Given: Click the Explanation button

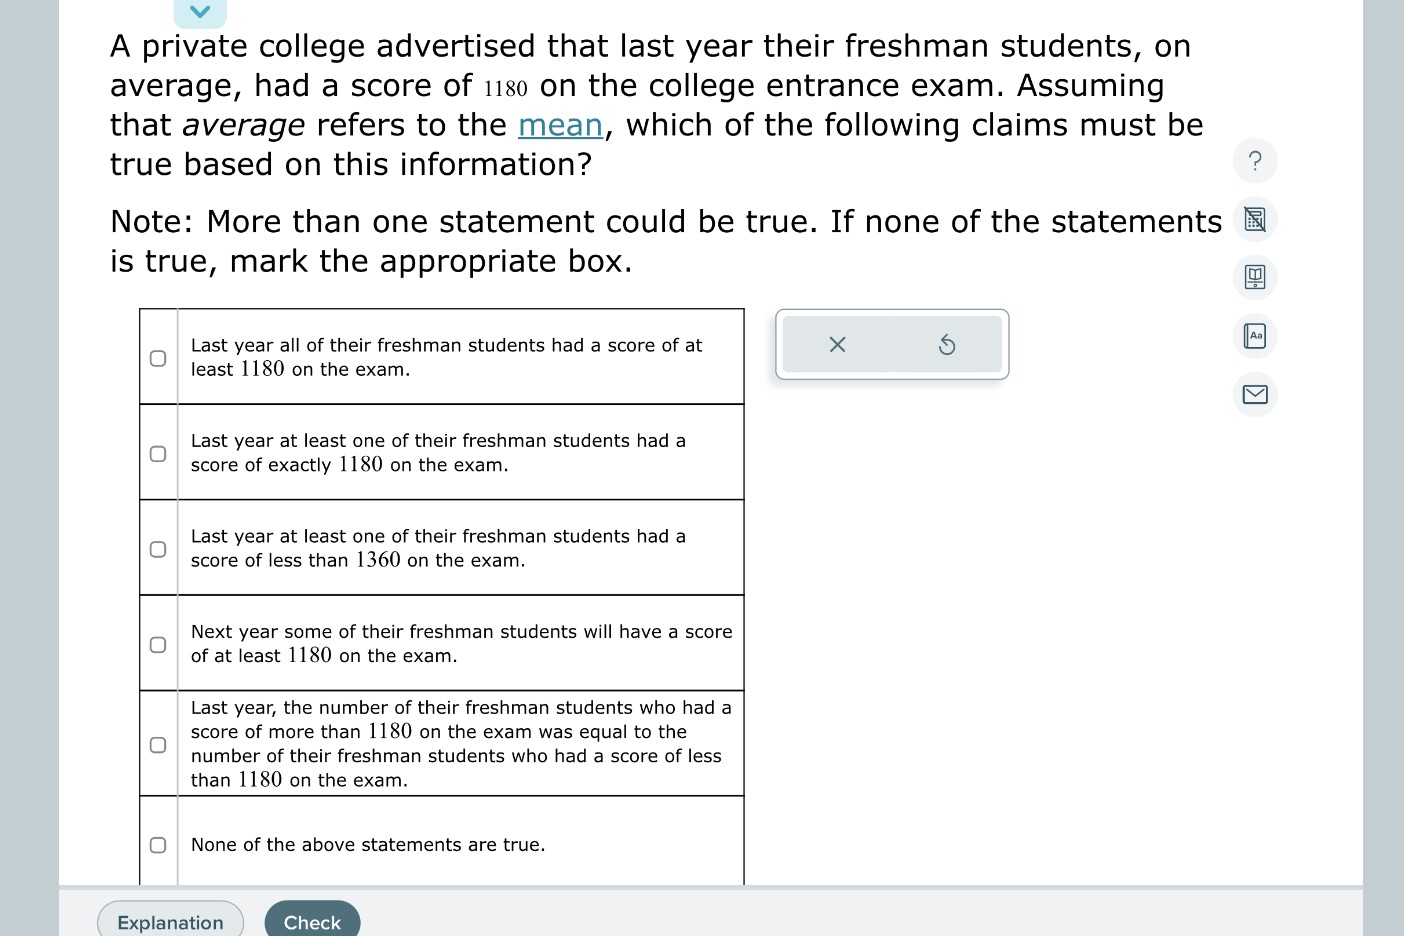Looking at the screenshot, I should point(170,921).
